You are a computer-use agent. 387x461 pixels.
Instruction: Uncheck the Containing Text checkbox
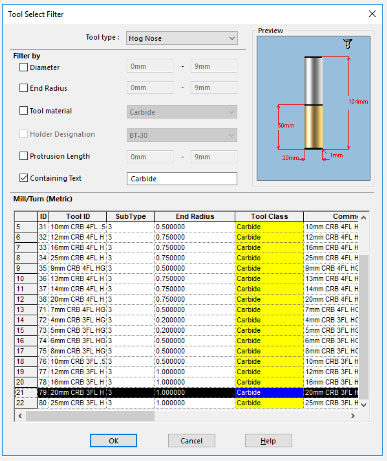tap(23, 178)
